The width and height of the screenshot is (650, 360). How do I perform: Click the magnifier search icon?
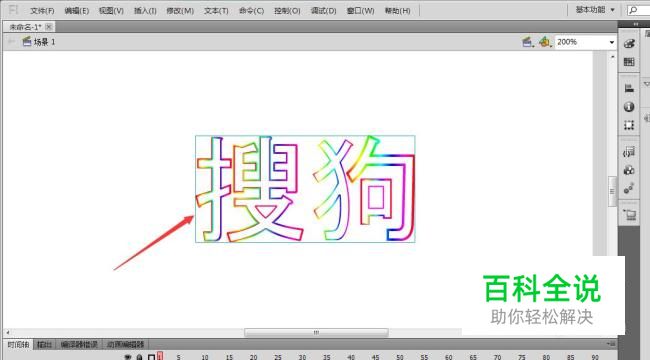tap(633, 10)
